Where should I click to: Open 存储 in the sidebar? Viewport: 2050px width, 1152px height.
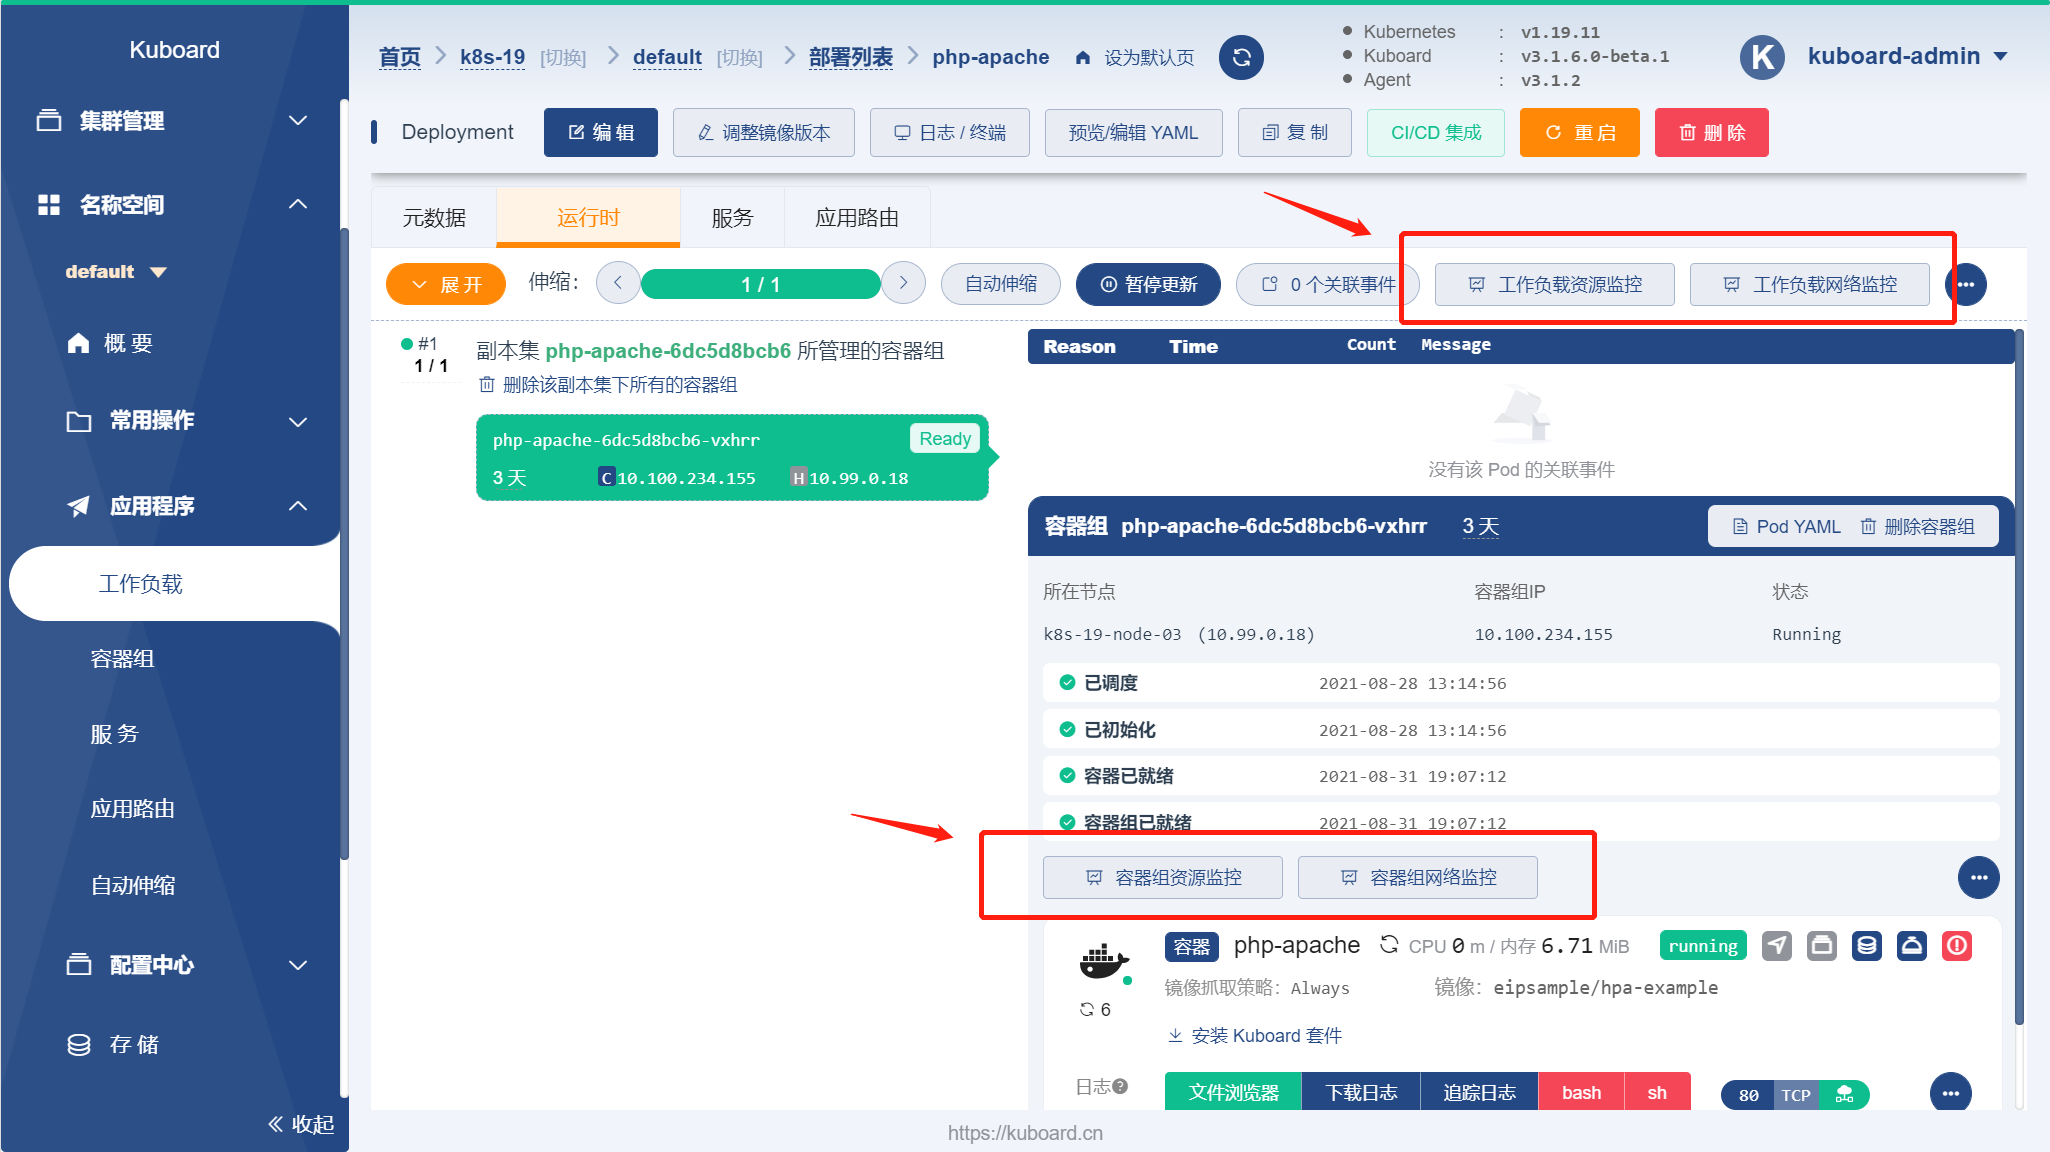coord(112,1045)
